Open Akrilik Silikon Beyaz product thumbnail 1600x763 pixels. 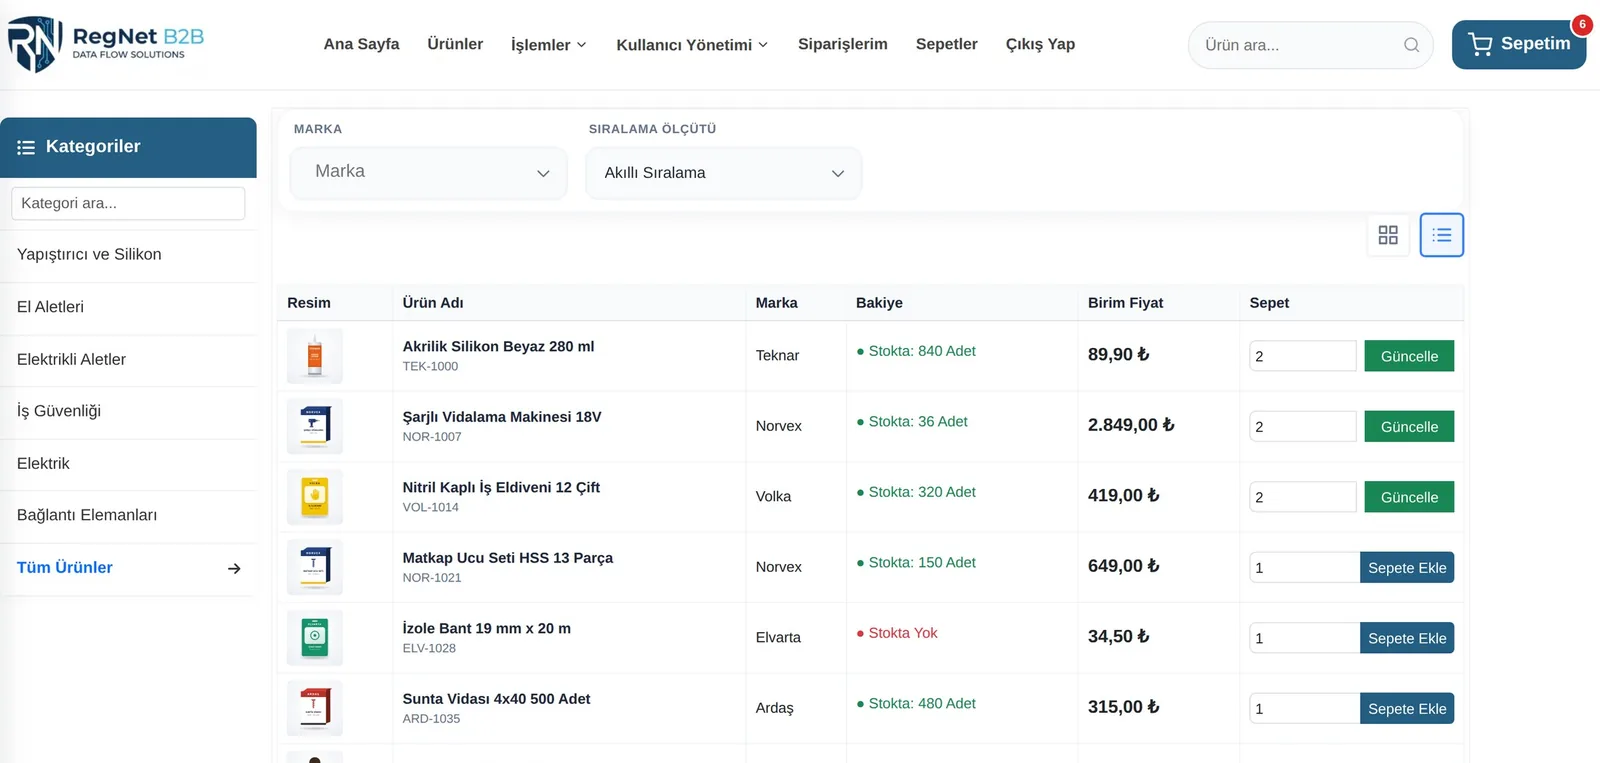(x=315, y=356)
